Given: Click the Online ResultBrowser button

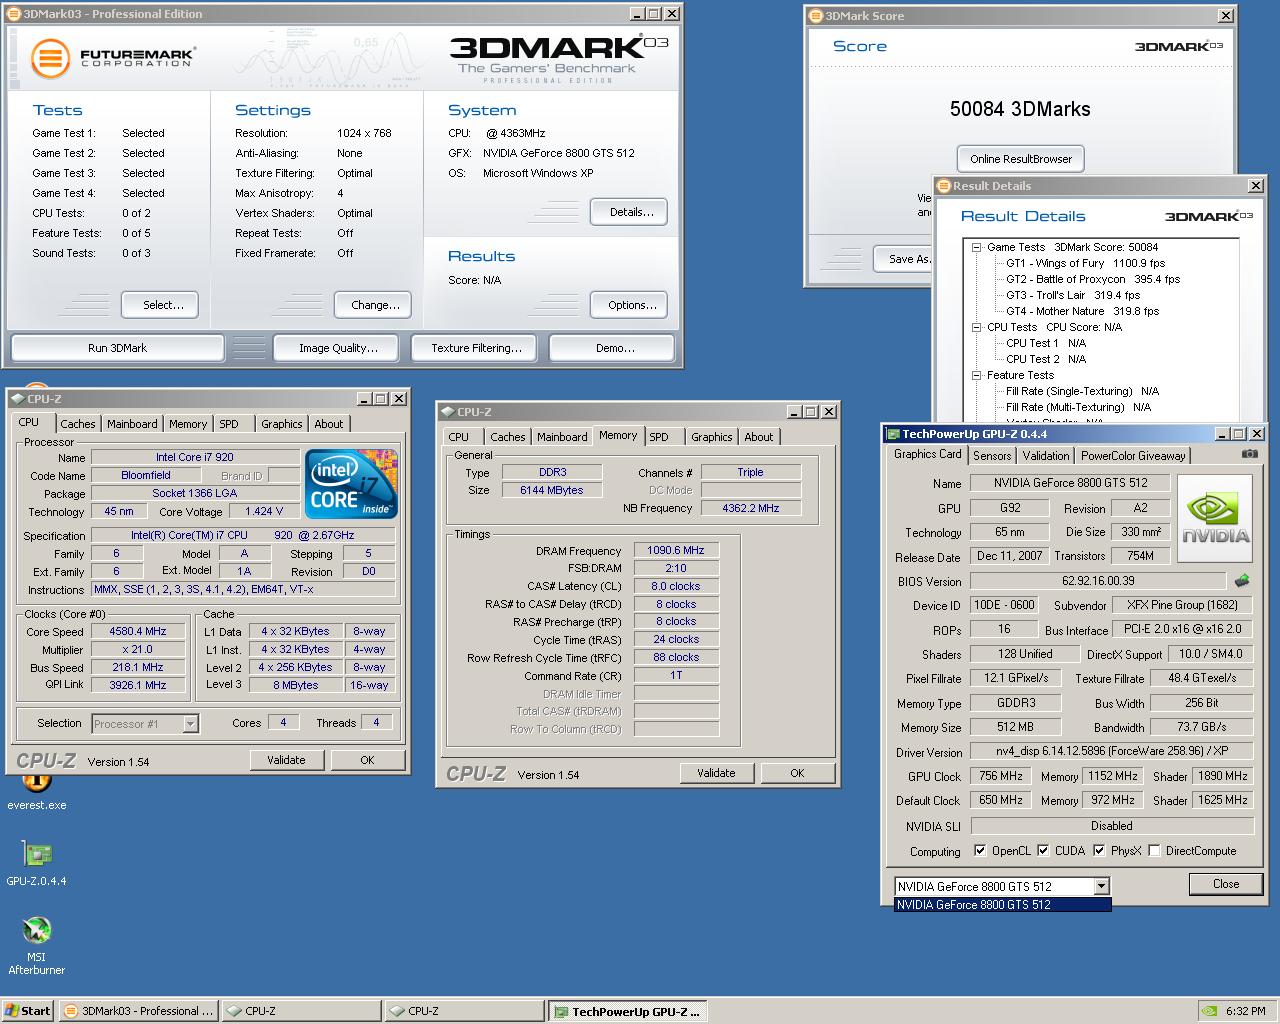Looking at the screenshot, I should [1020, 159].
